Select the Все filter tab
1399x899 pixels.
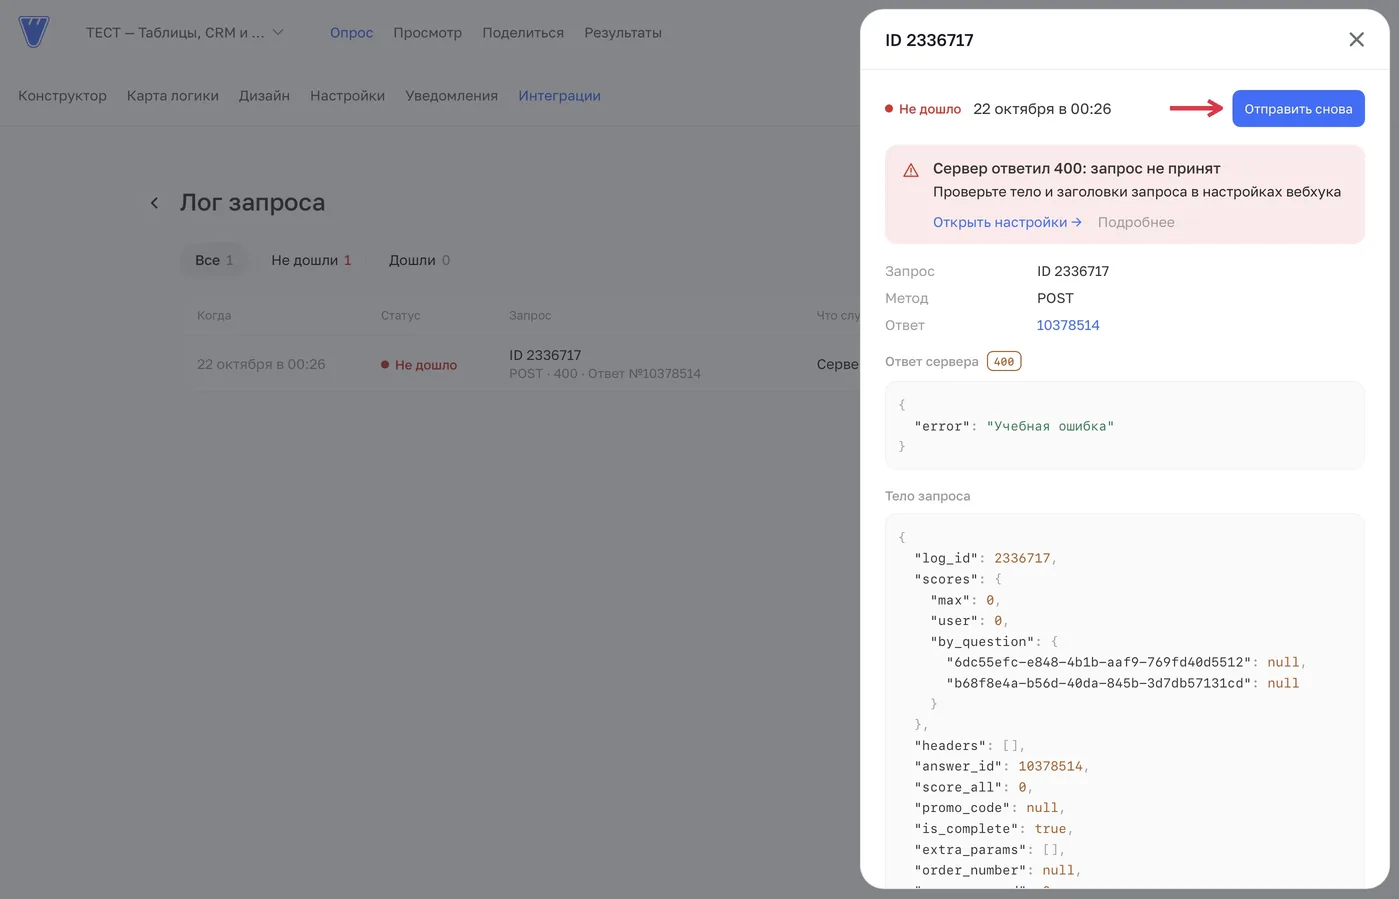coord(214,260)
